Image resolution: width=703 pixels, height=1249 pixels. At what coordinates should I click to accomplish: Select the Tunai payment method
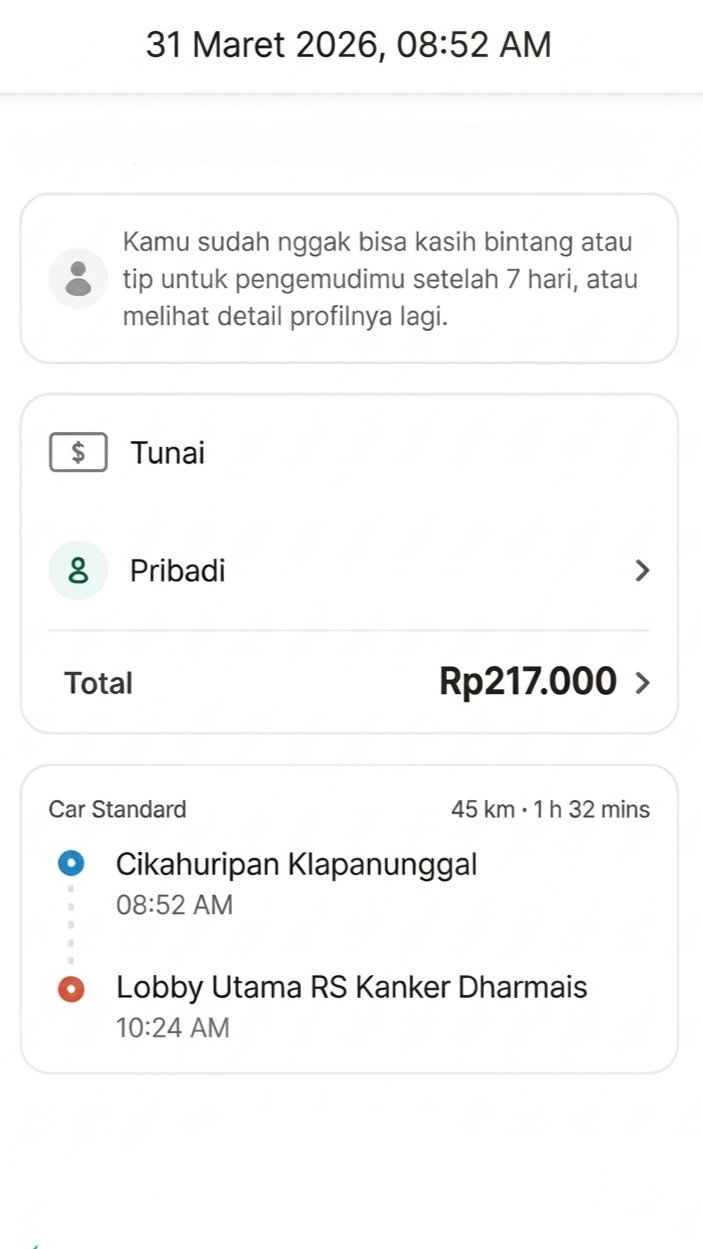tap(167, 453)
